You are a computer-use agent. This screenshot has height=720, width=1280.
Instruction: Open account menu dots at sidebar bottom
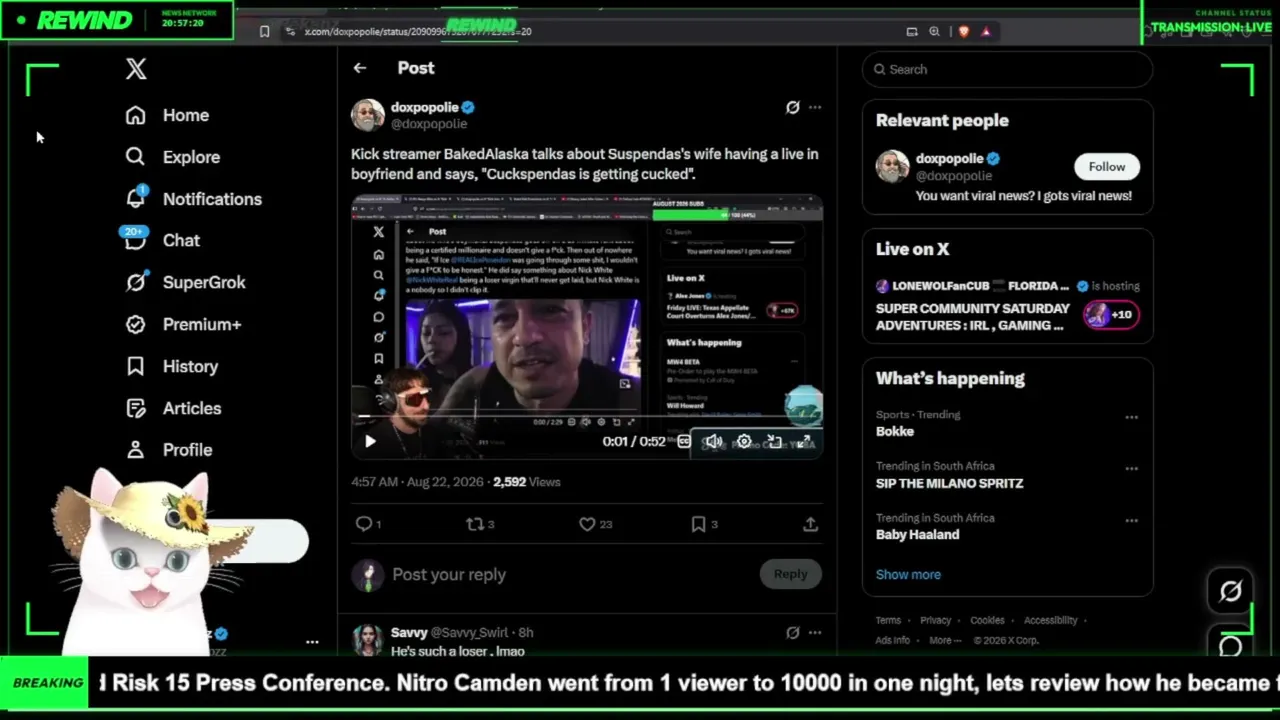(312, 642)
